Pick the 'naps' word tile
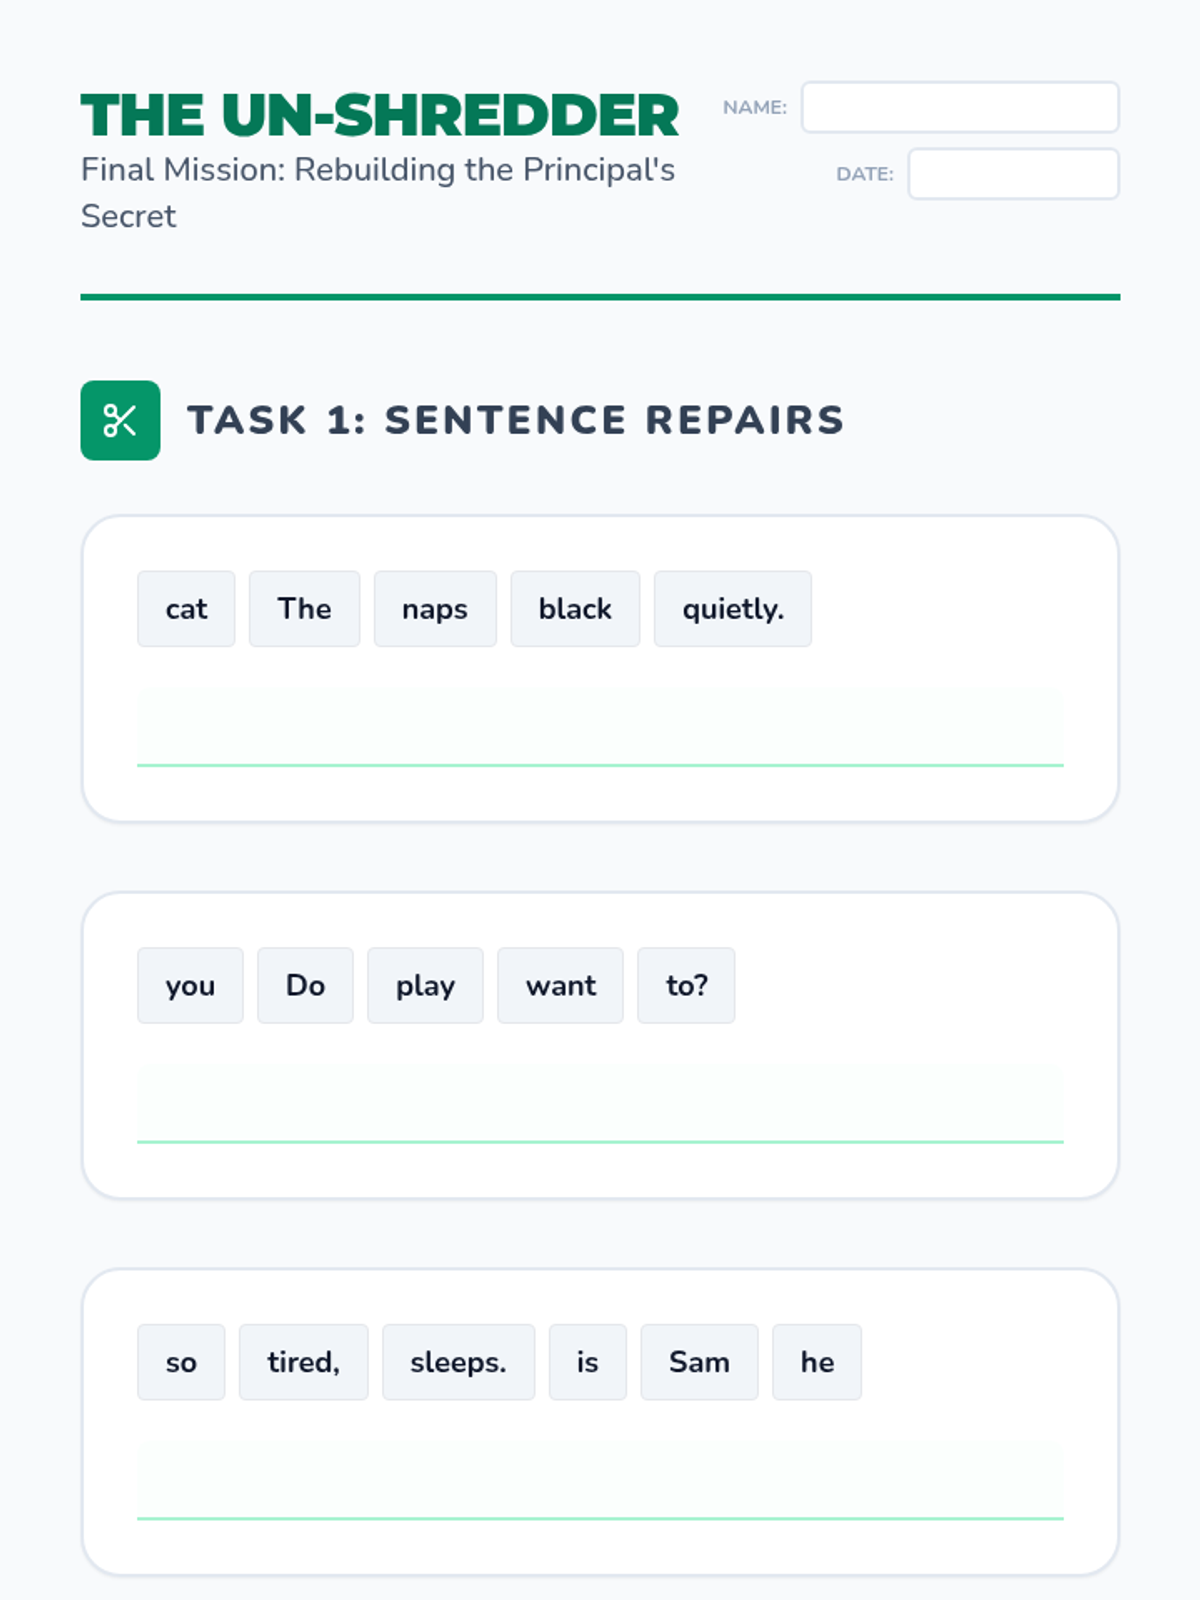 (x=435, y=609)
